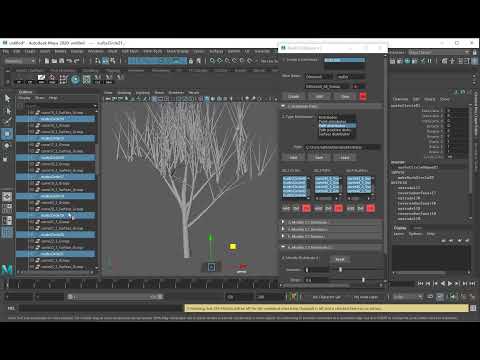The image size is (480, 360).
Task: Toggle Snap to curves magnet icon
Action: tap(220, 61)
